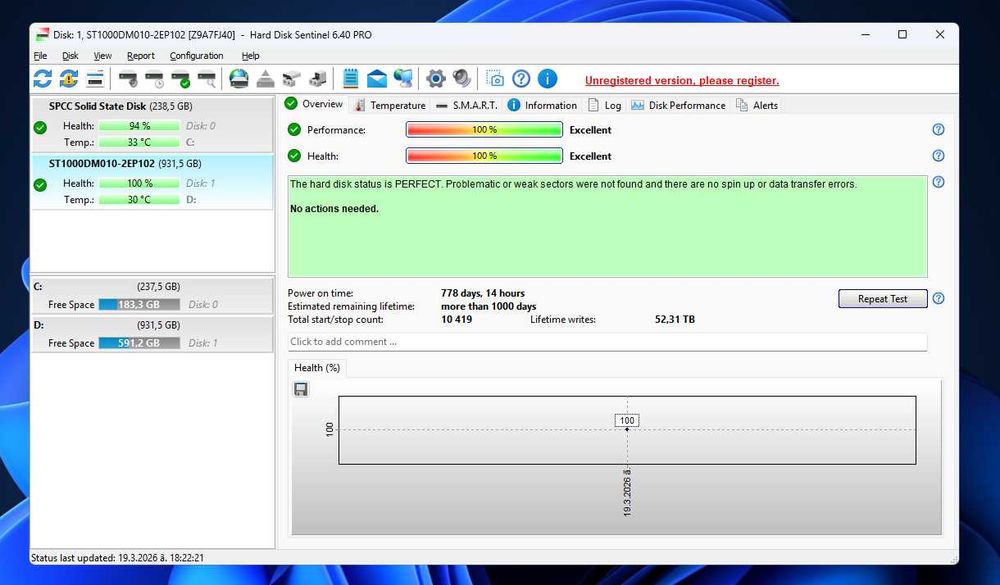Click the '10 419' start/stop count value
1000x585 pixels.
[457, 320]
